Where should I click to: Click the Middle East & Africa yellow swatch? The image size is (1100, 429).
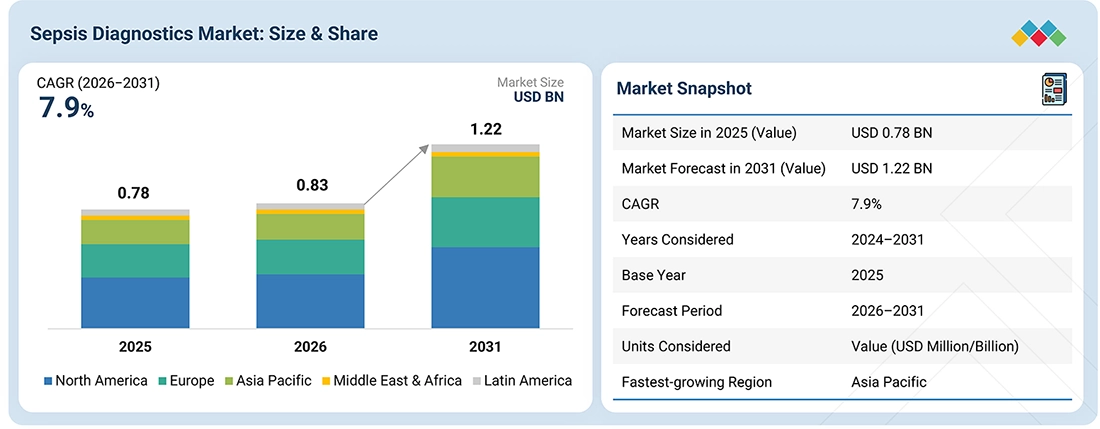pos(325,381)
